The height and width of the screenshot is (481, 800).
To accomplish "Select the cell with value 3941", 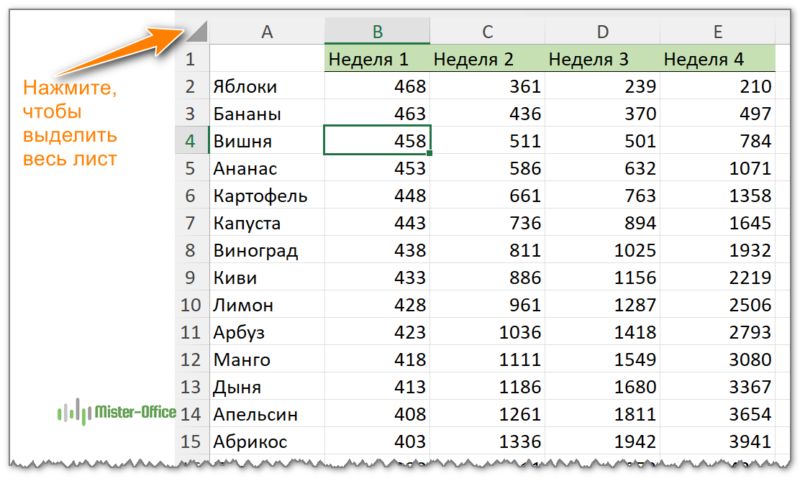I will point(717,441).
